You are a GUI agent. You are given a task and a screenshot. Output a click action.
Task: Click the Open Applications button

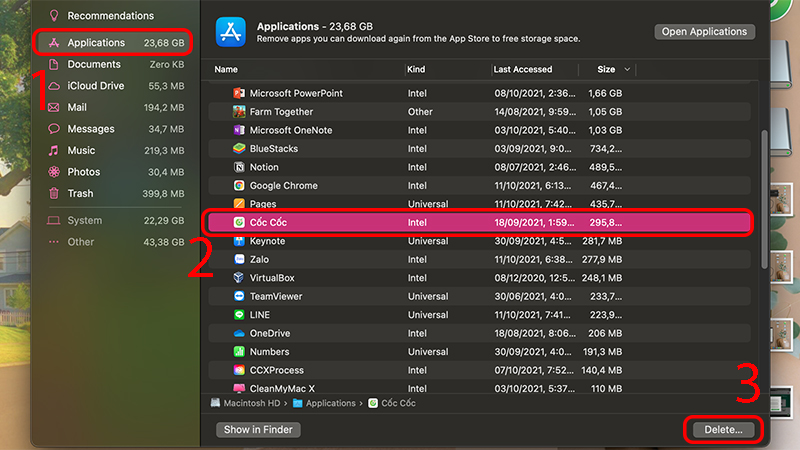tap(705, 32)
